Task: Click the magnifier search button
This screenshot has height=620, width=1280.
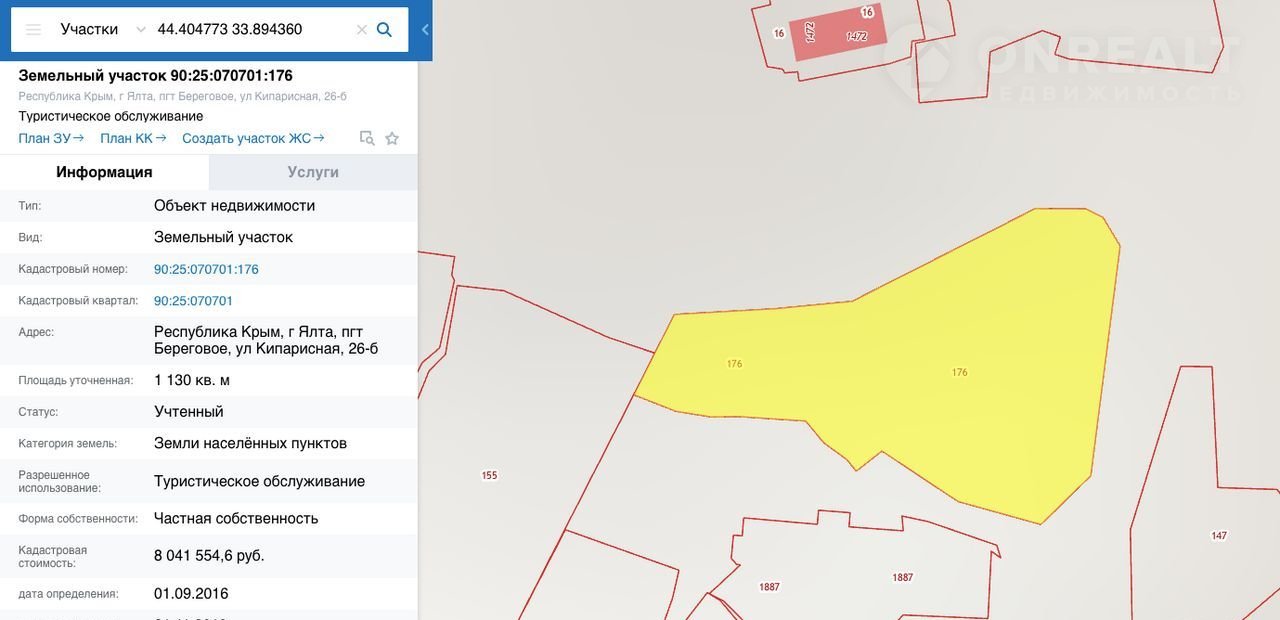Action: point(384,30)
